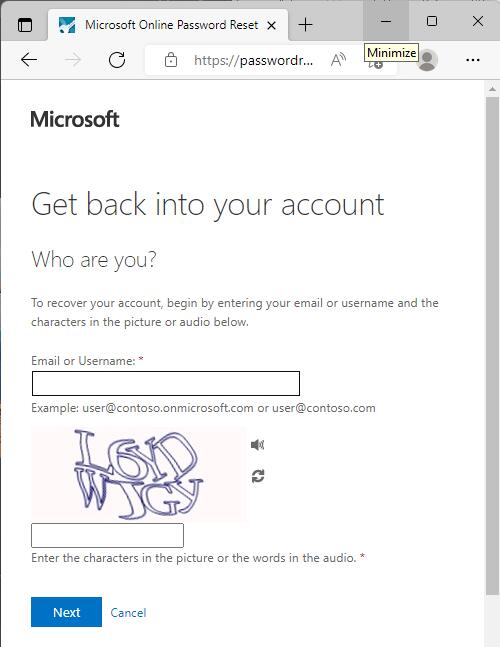
Task: Focus the CAPTCHA characters input box
Action: (107, 535)
